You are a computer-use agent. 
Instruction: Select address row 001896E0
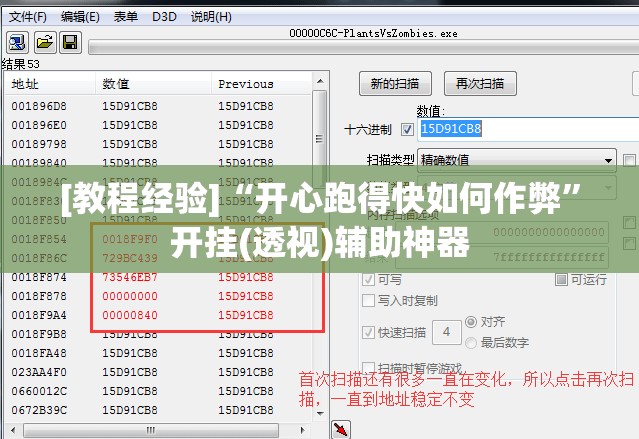point(158,125)
